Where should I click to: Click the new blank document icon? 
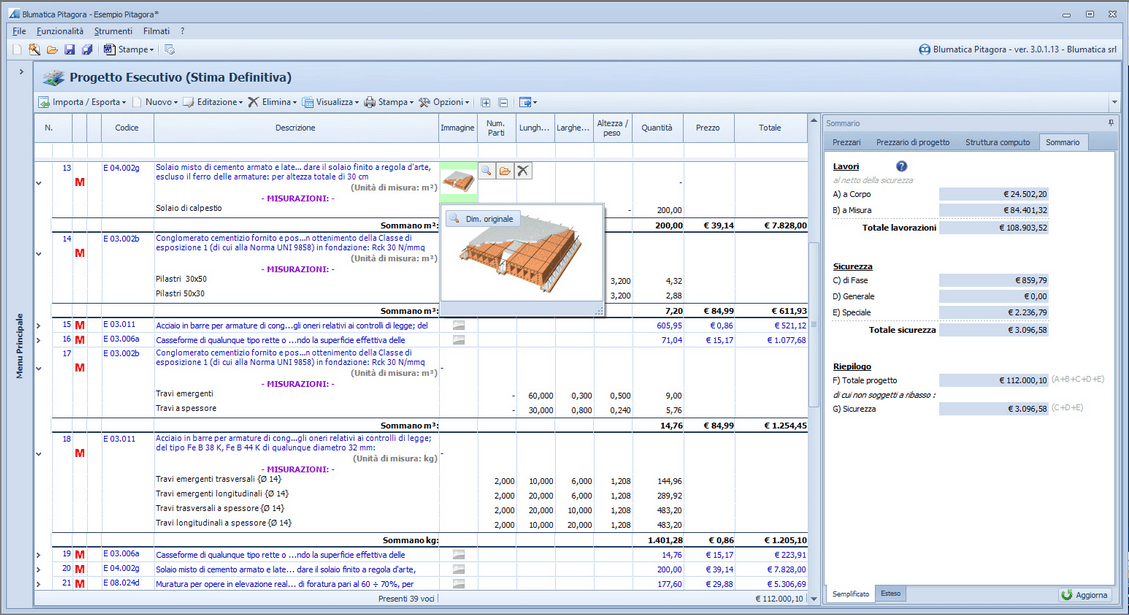coord(17,50)
